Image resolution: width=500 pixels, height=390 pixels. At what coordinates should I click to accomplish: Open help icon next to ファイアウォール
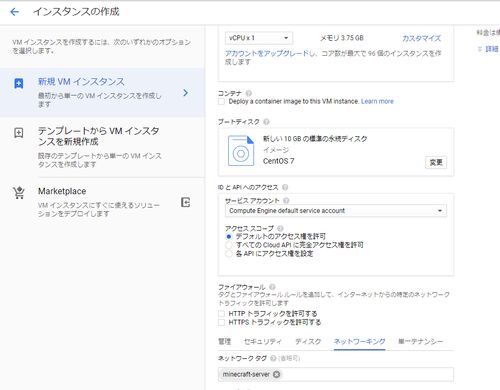(x=272, y=287)
